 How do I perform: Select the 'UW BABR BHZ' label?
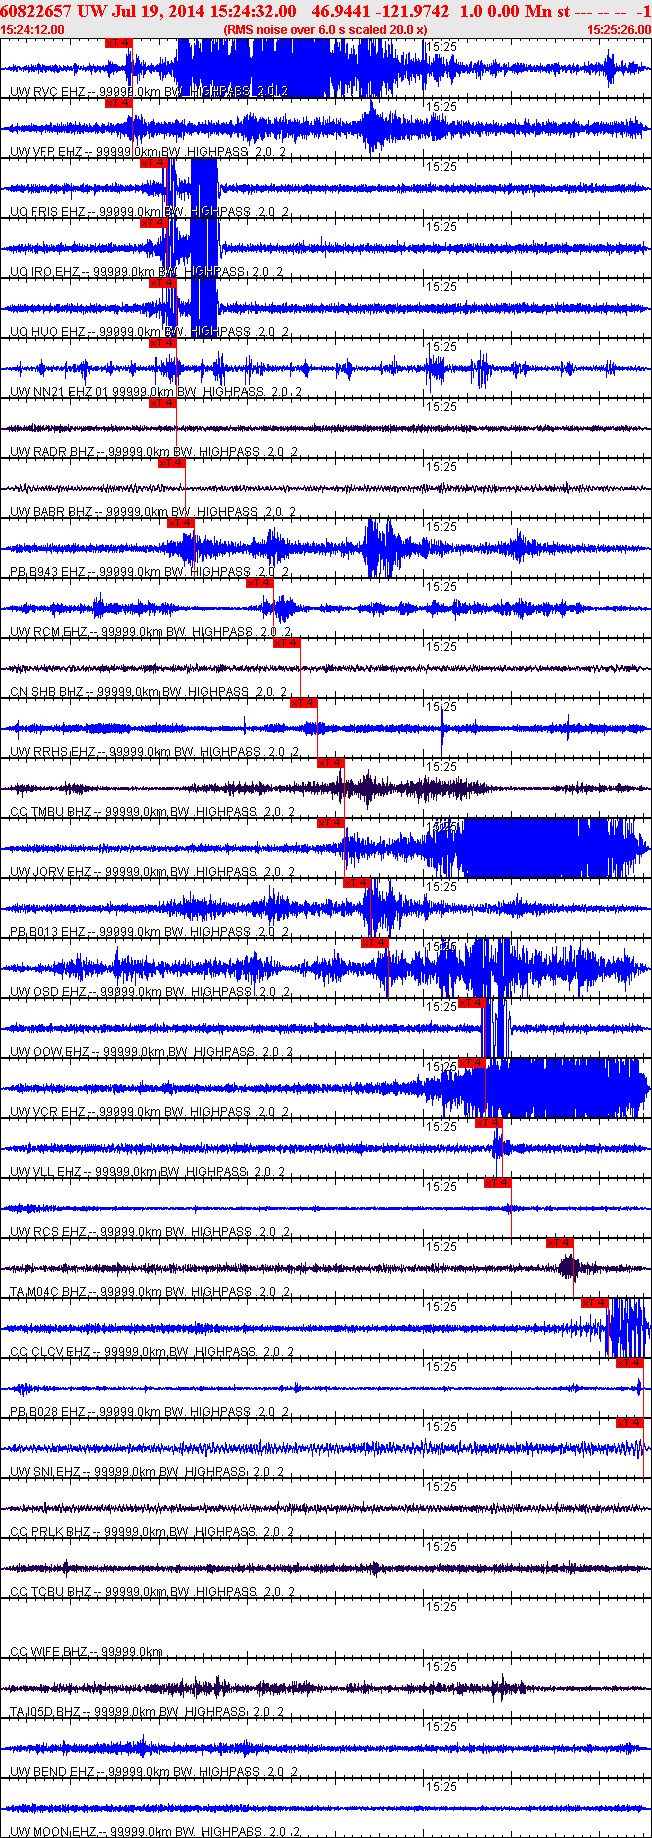(52, 512)
